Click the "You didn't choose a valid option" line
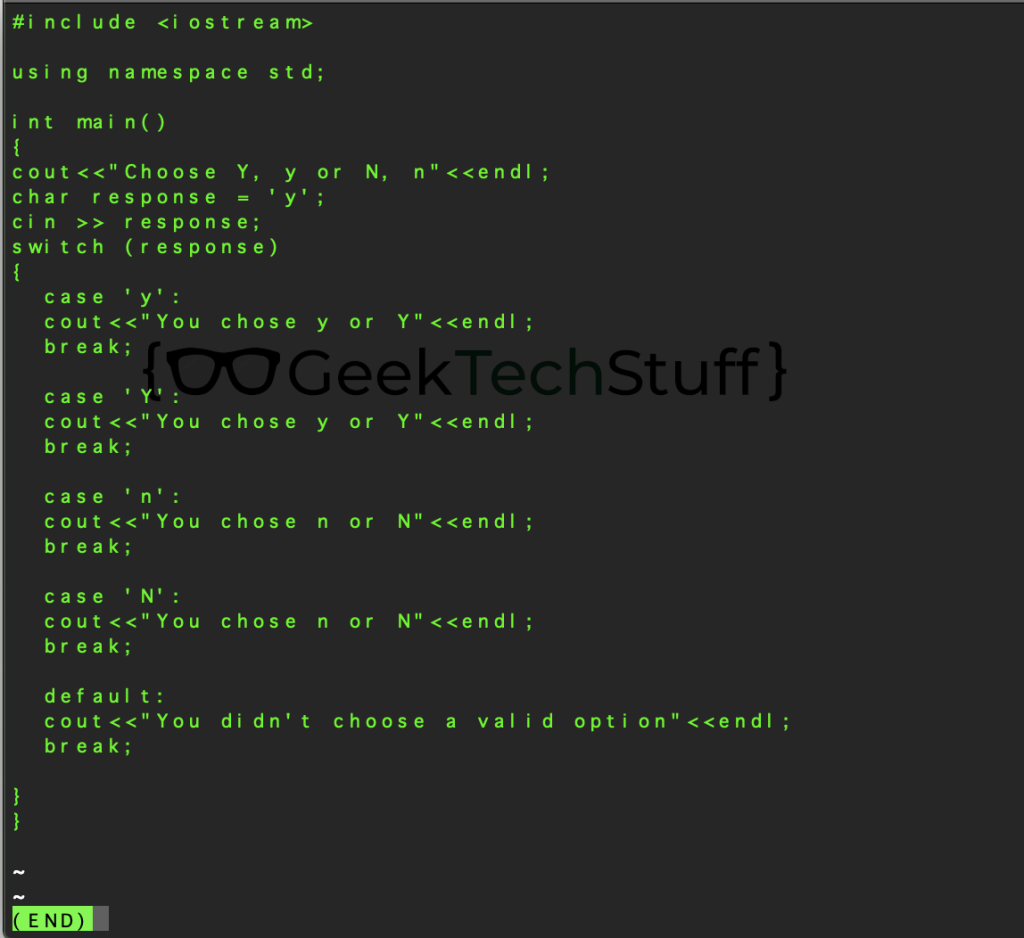Viewport: 1024px width, 938px height. click(x=417, y=722)
